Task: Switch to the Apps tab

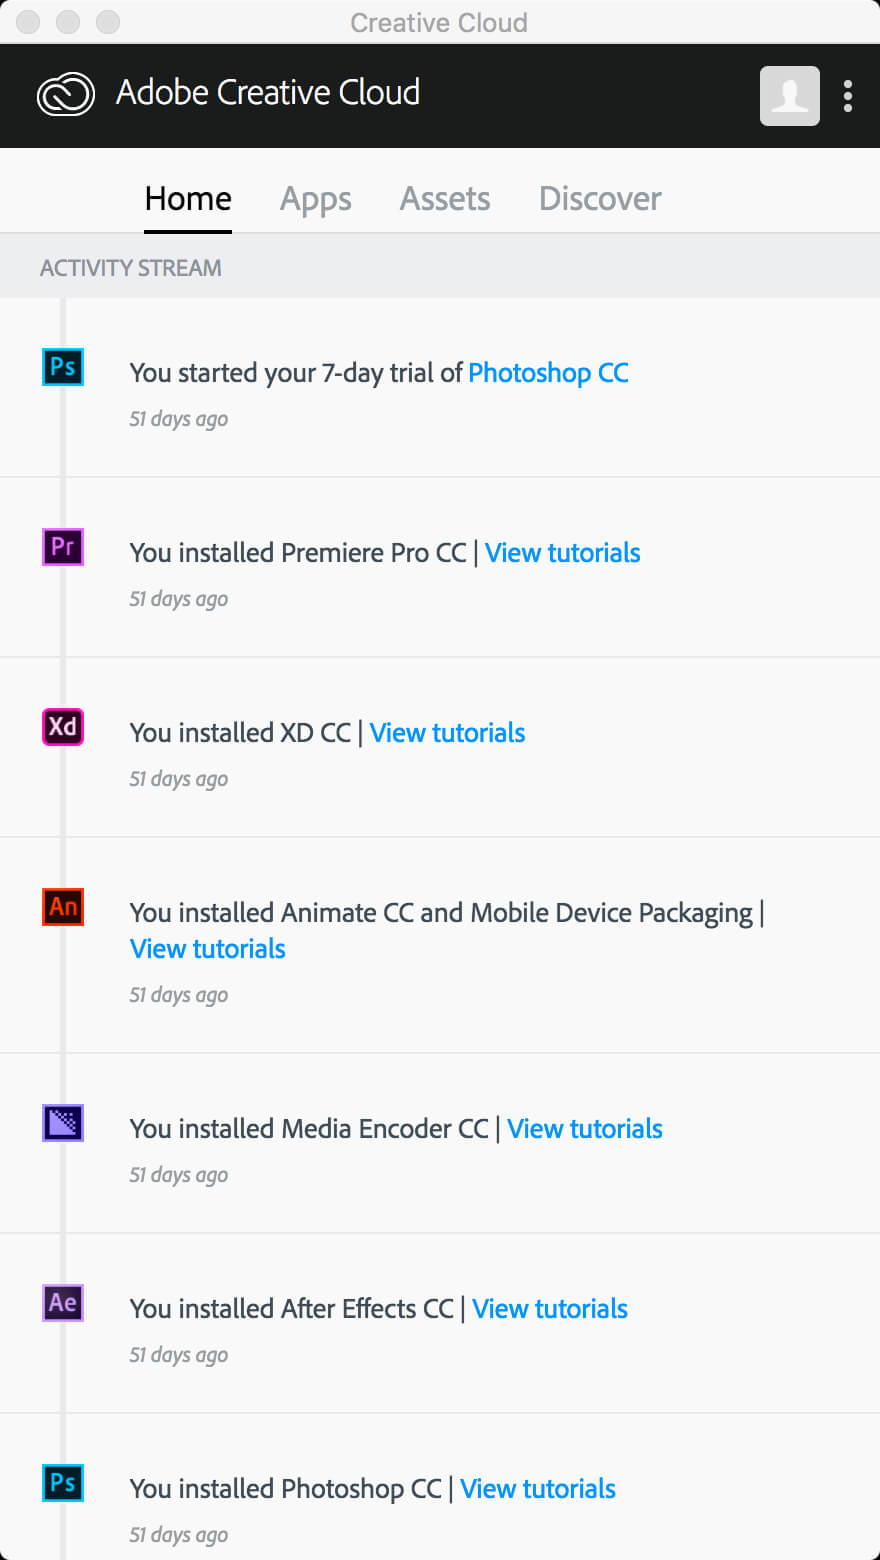Action: 316,199
